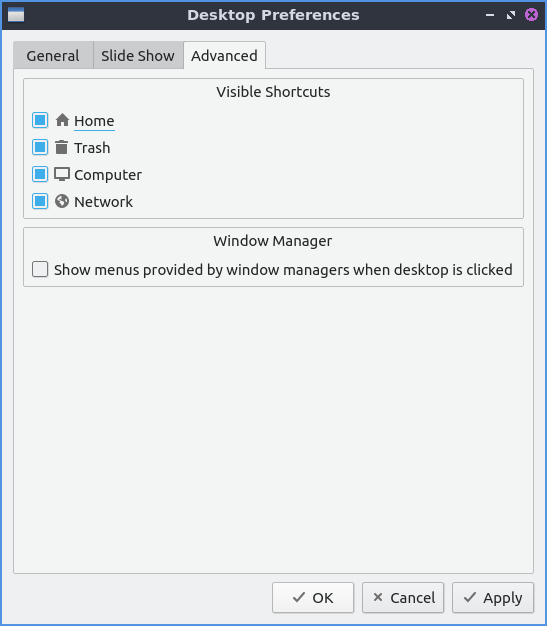The width and height of the screenshot is (547, 626).
Task: Maximize the Desktop Preferences window
Action: [511, 15]
